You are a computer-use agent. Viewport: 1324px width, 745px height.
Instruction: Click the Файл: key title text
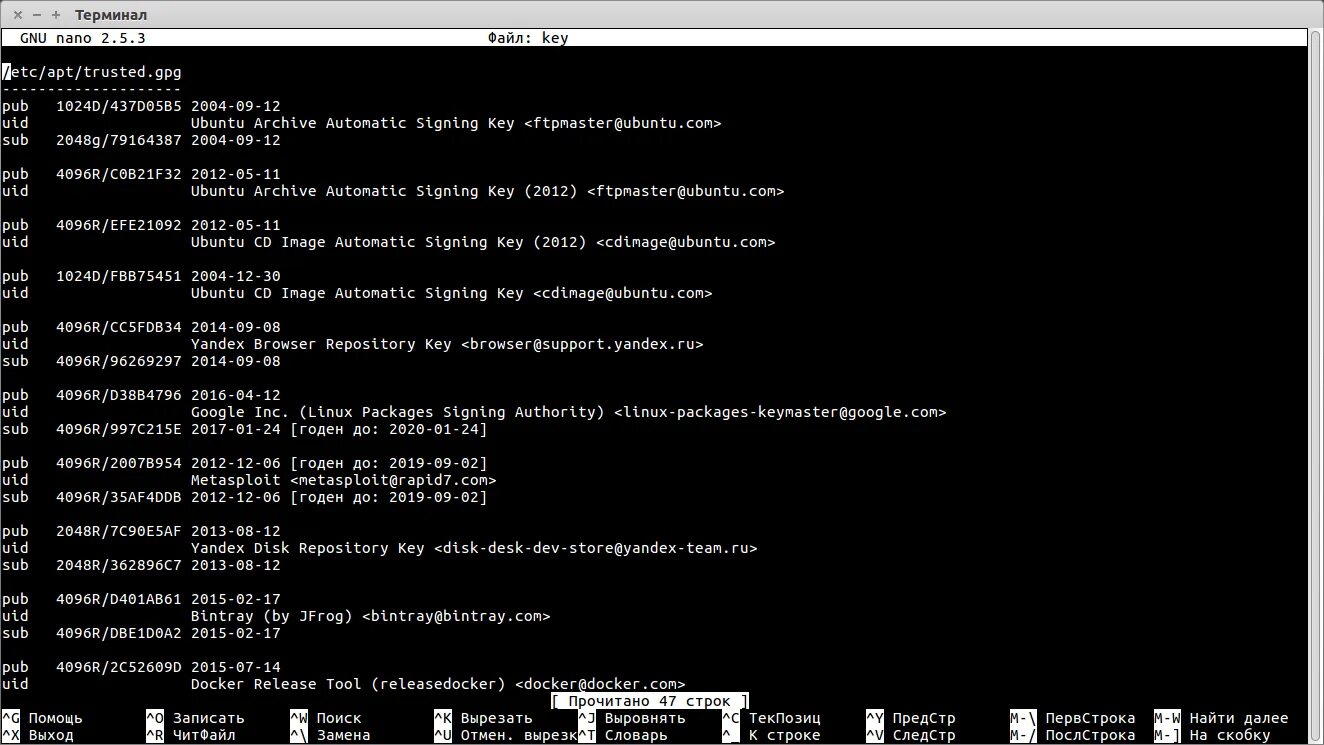coord(528,38)
